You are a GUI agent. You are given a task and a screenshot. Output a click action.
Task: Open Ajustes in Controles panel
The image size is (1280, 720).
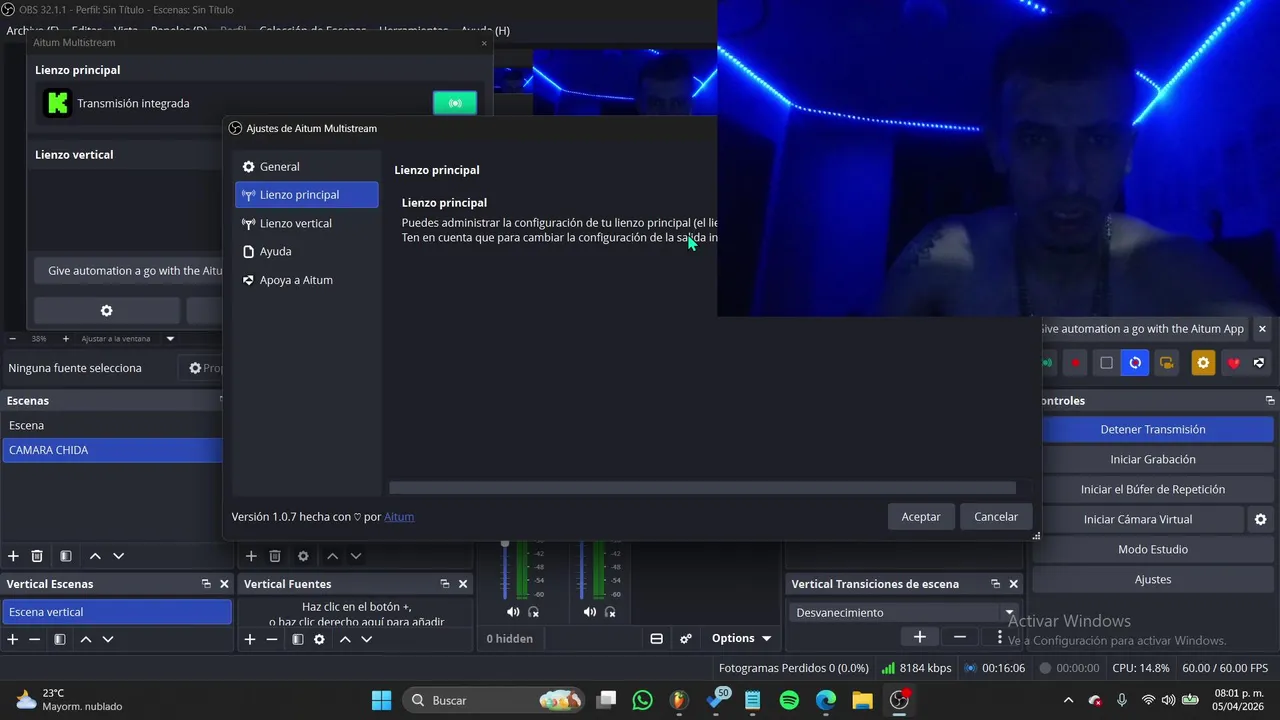[1153, 579]
